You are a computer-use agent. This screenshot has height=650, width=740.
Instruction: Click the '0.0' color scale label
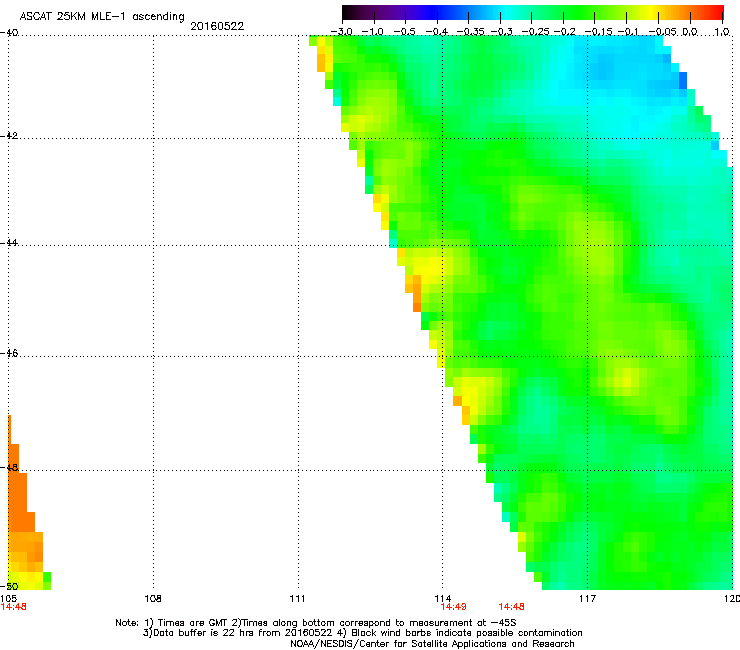[x=690, y=32]
